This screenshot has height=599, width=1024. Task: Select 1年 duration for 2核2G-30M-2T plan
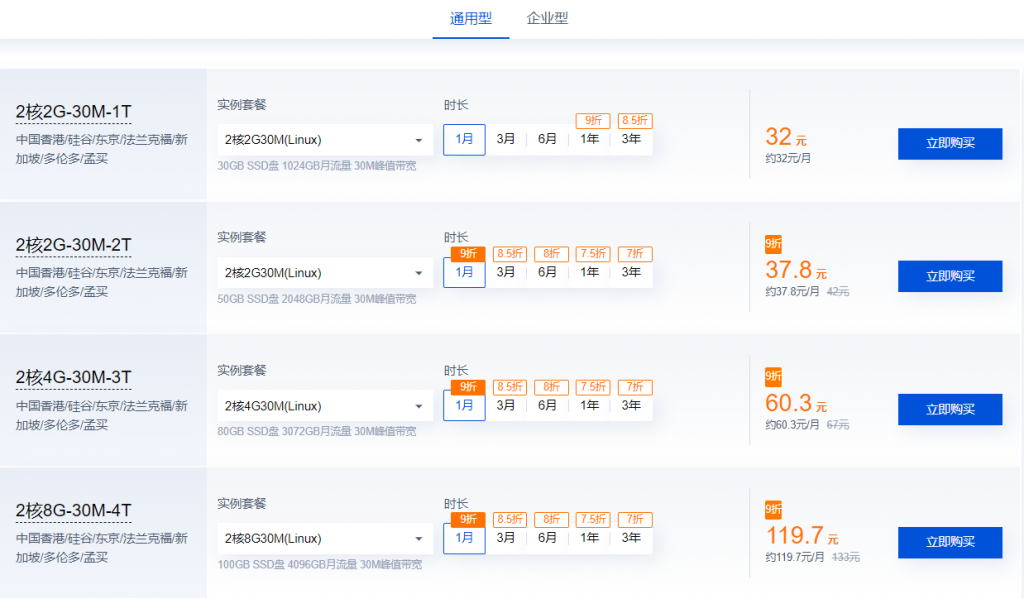coord(590,272)
